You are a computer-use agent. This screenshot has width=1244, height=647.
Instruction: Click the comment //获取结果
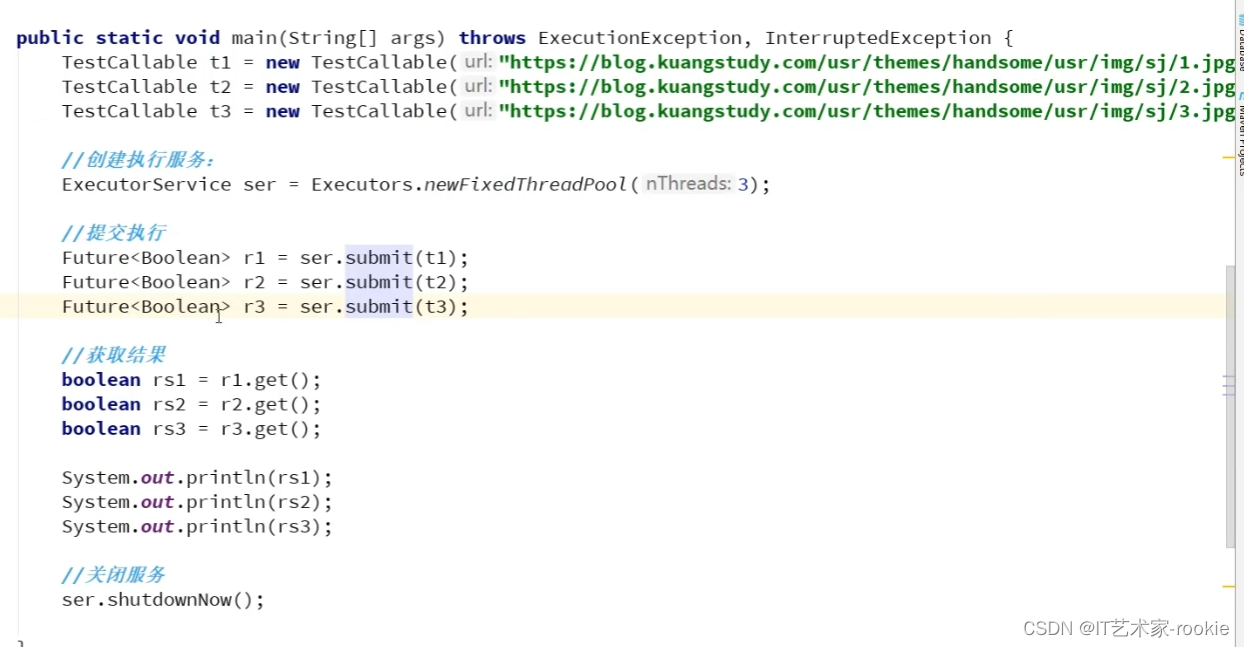point(113,355)
